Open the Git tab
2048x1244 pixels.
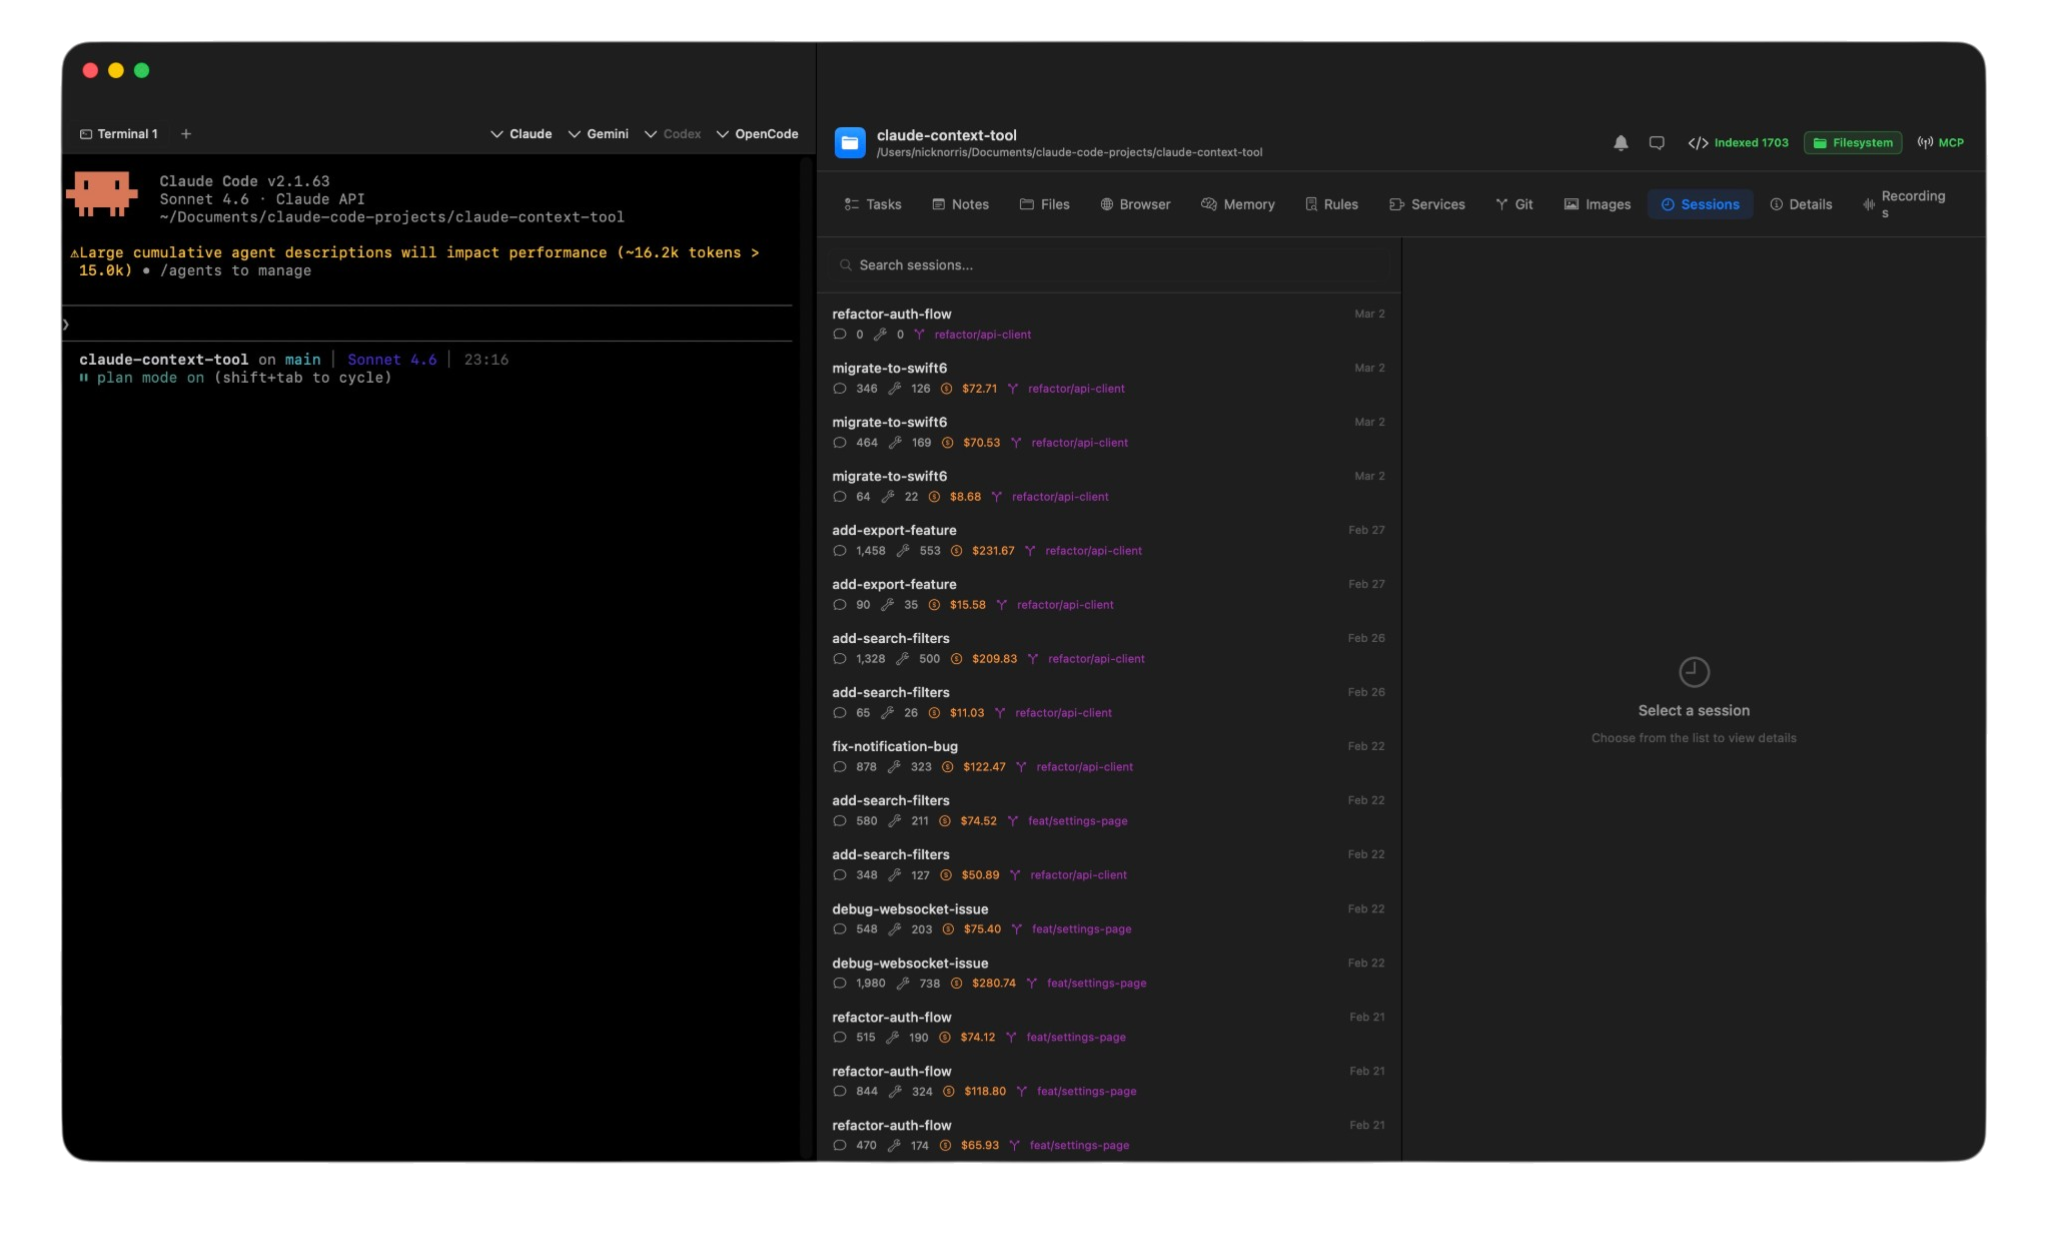click(x=1514, y=204)
